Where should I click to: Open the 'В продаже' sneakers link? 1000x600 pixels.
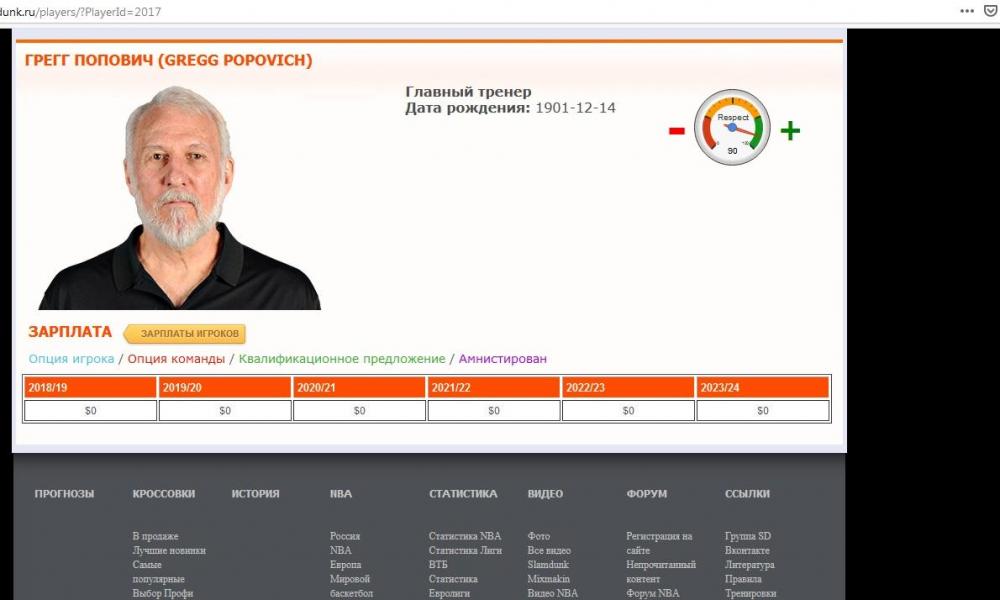[x=155, y=536]
